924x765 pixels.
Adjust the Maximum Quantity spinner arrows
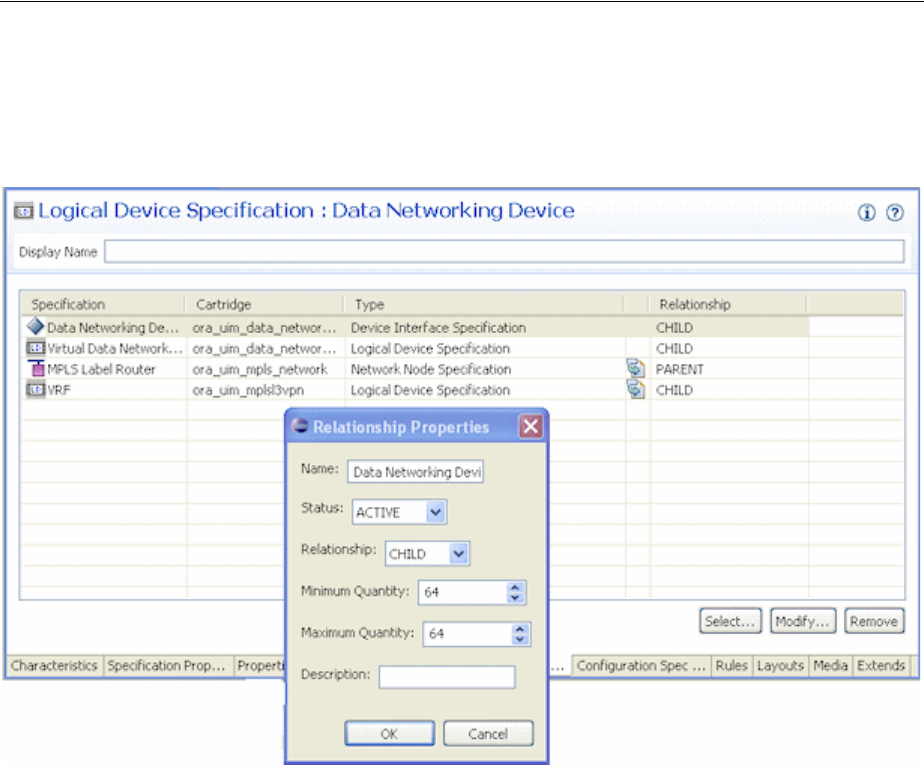518,633
